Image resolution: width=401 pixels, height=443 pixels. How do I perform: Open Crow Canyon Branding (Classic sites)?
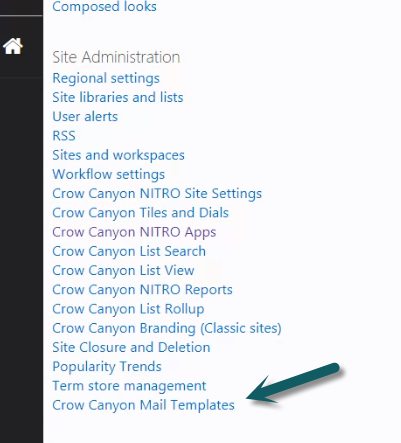pyautogui.click(x=167, y=328)
